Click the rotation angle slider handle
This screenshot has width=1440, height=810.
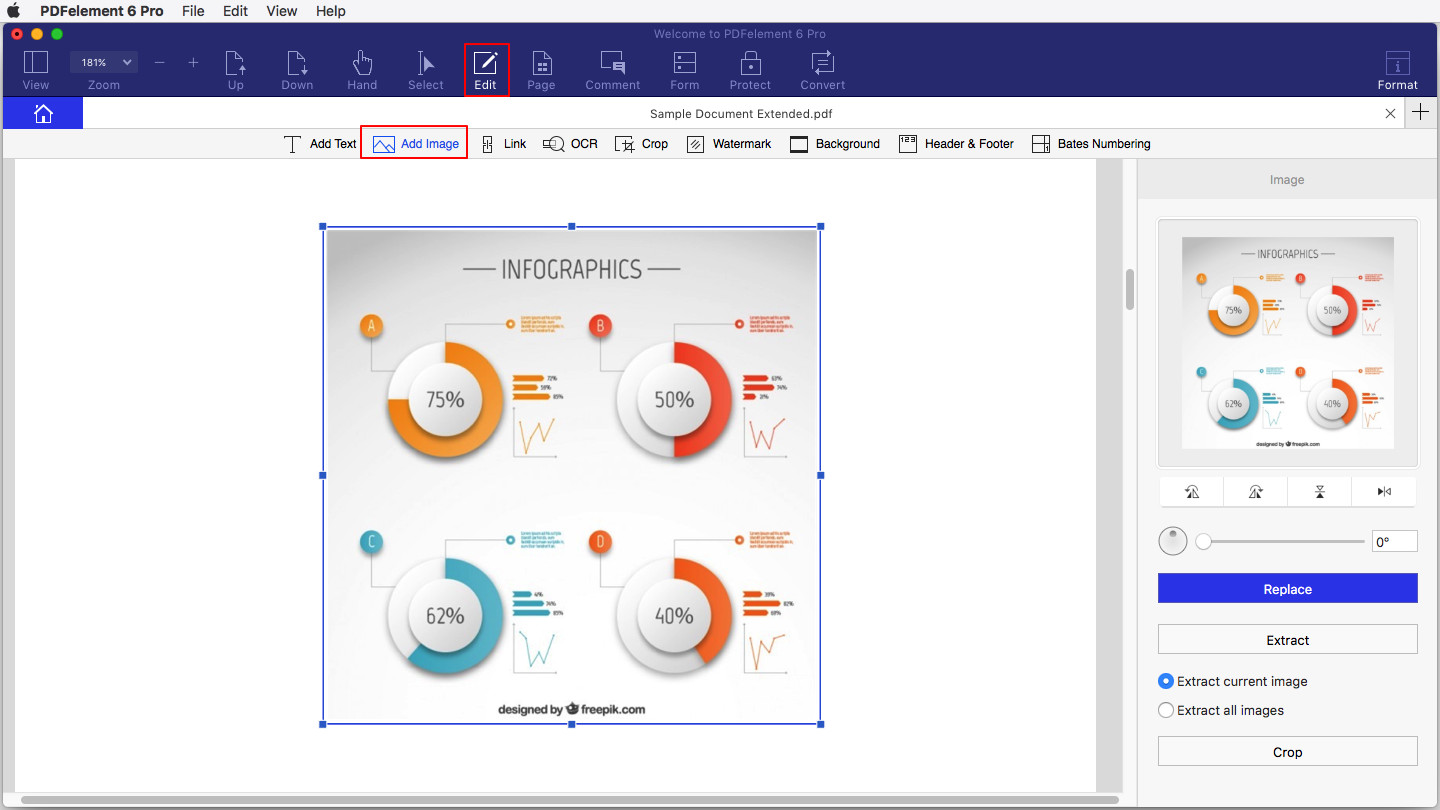1204,542
